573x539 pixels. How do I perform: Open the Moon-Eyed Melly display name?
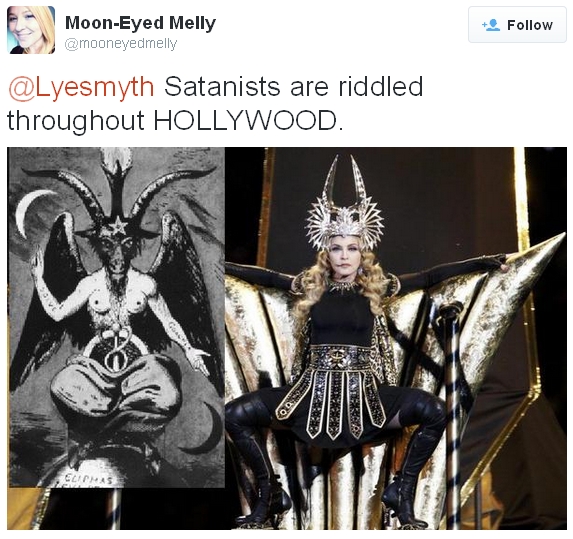click(x=140, y=23)
